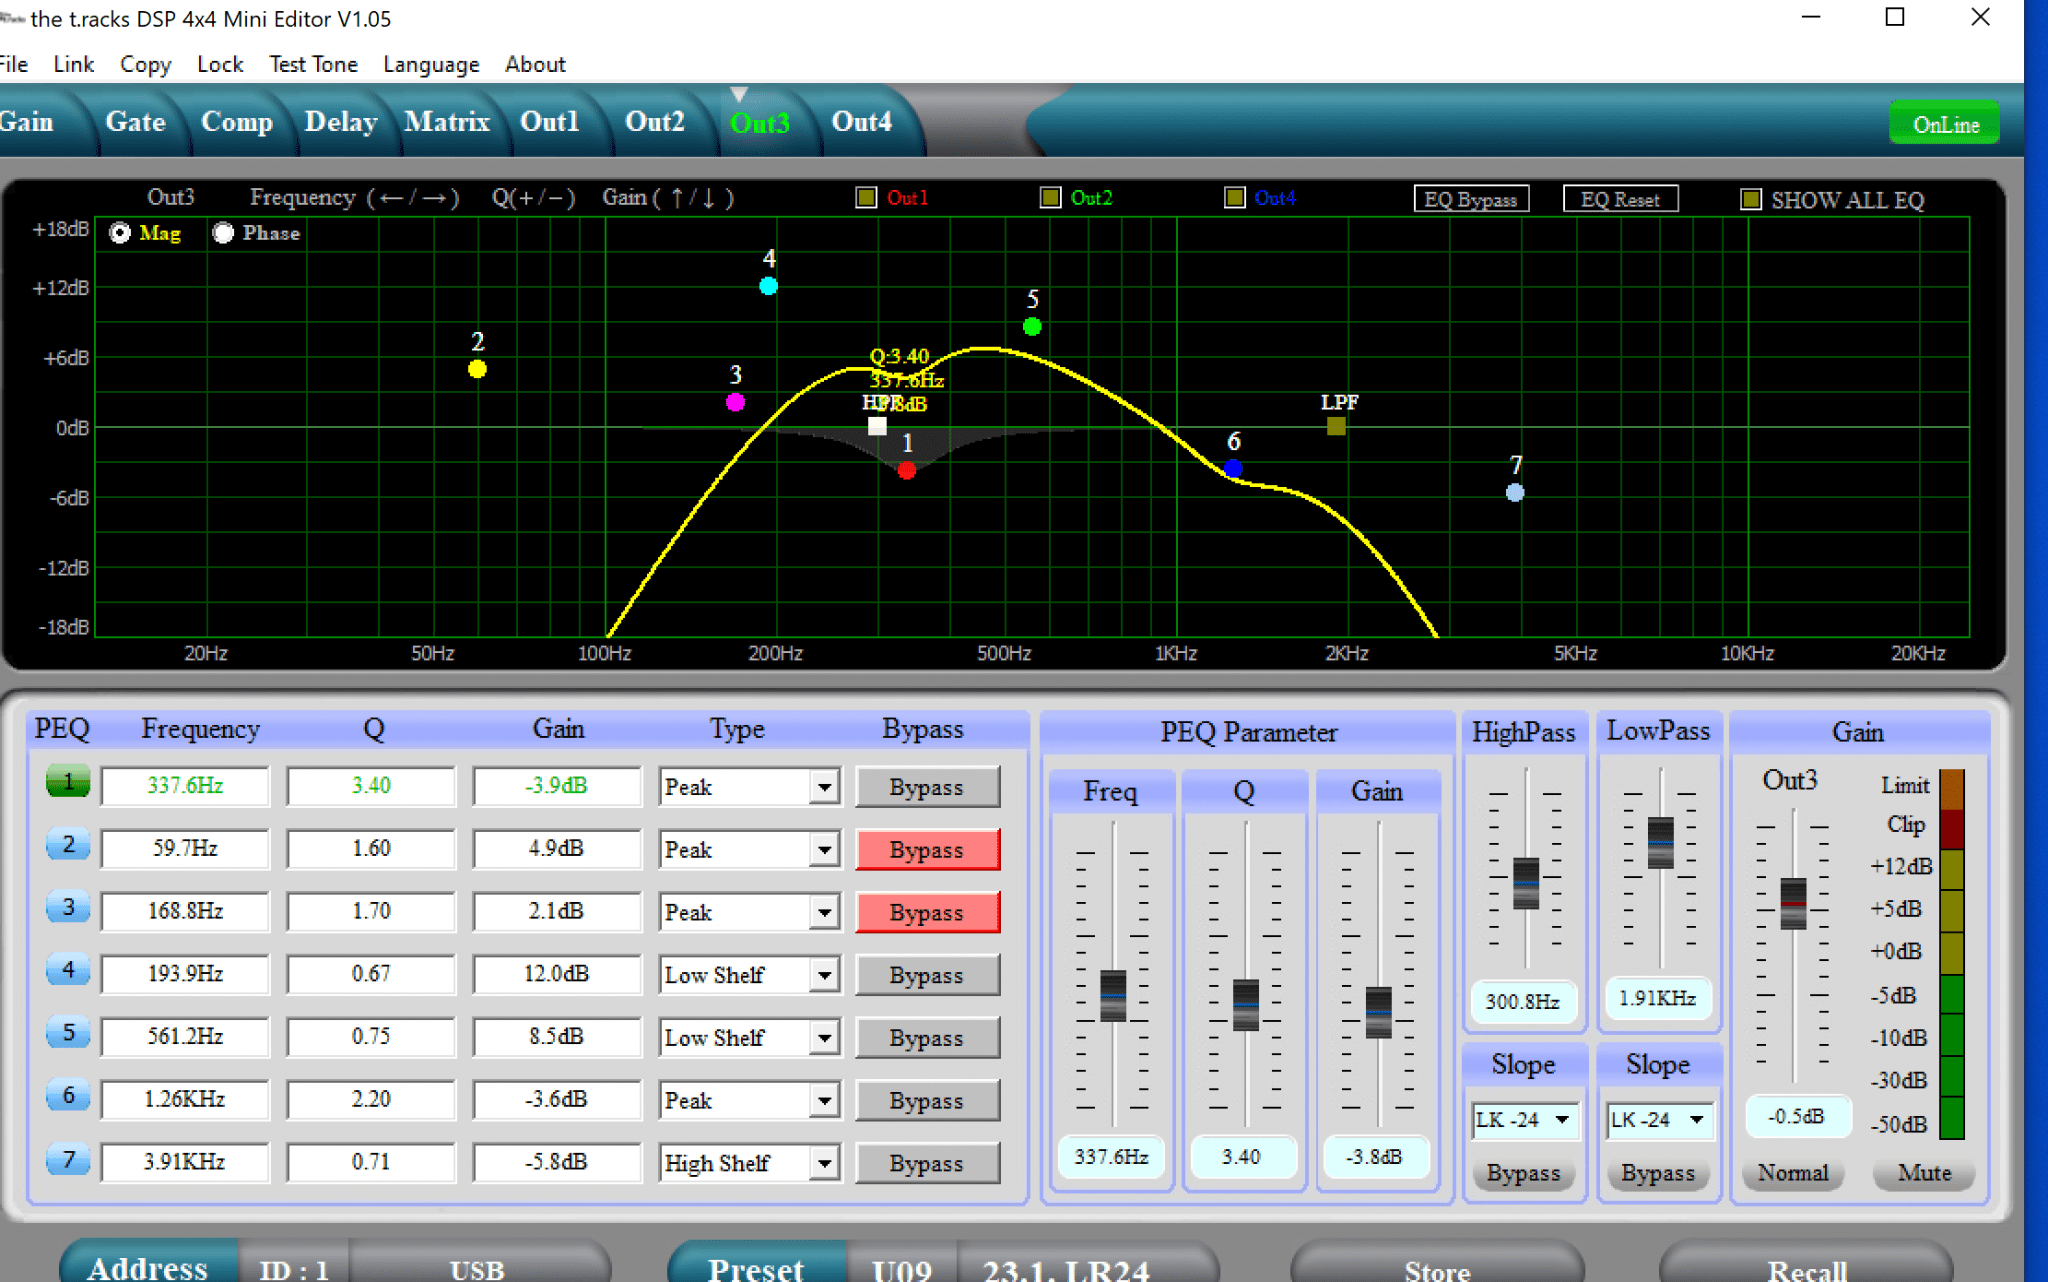This screenshot has width=2048, height=1282.
Task: Enable the Out1 curve overlay checkbox
Action: coord(866,198)
